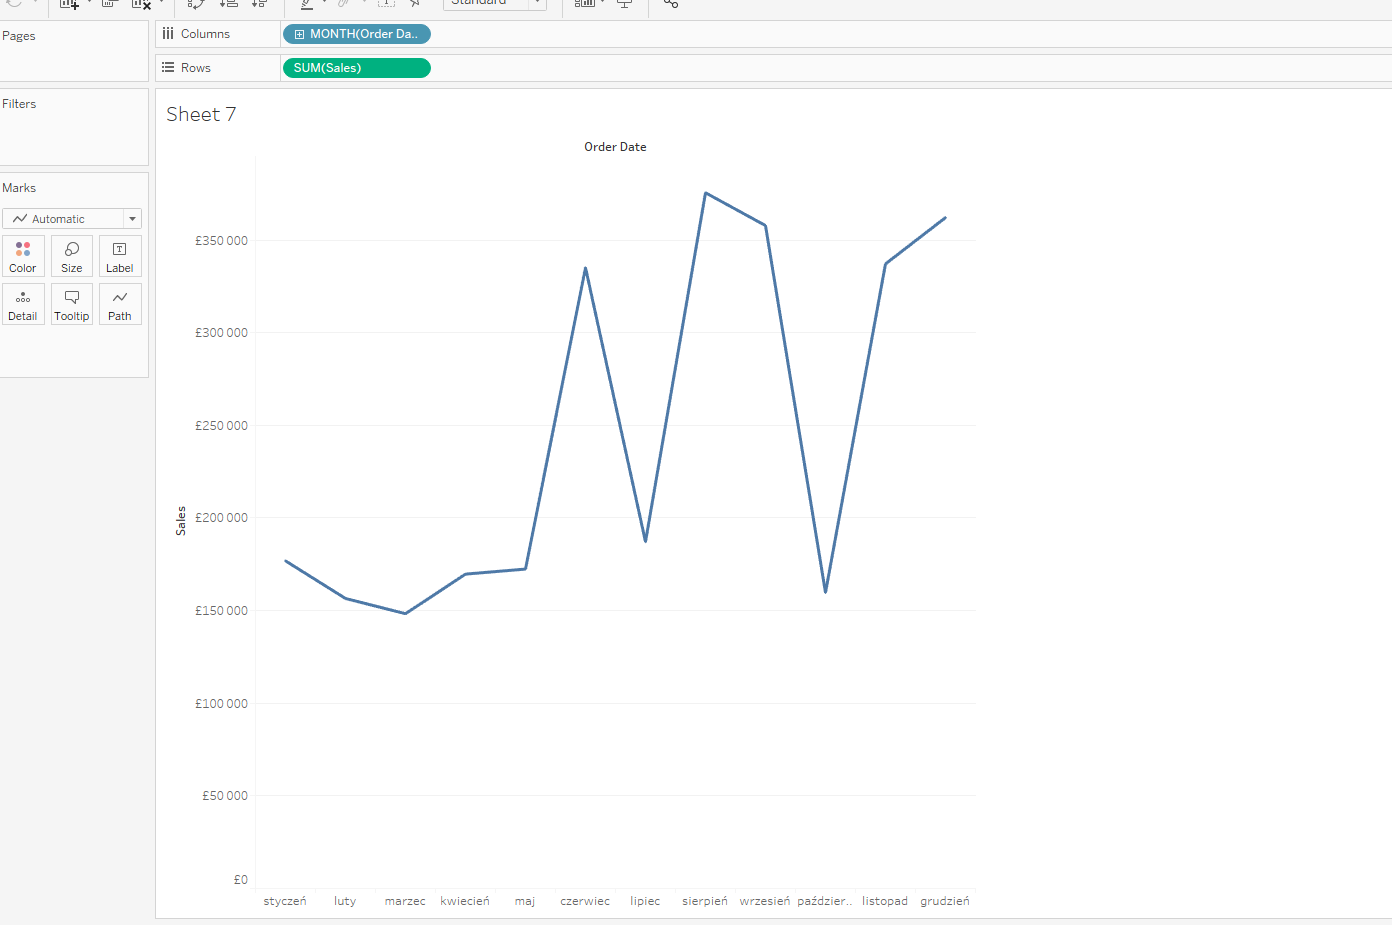Viewport: 1392px width, 925px height.
Task: Enter presentation mode from toolbar
Action: 625,4
